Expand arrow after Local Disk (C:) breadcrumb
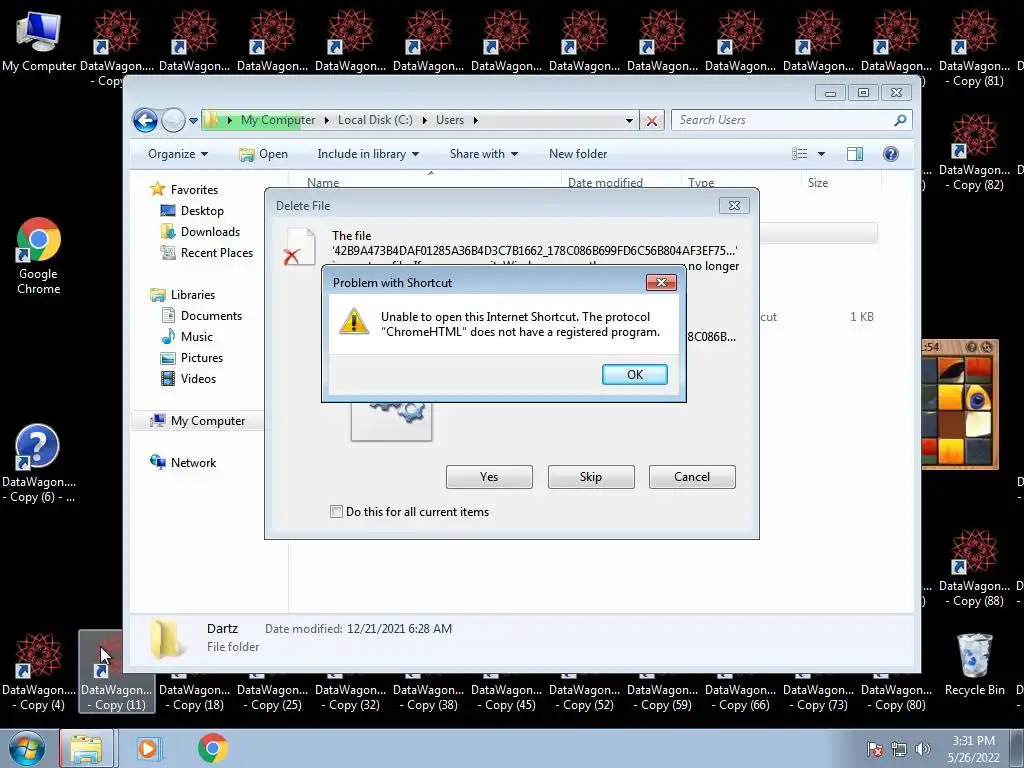This screenshot has height=768, width=1024. (424, 120)
